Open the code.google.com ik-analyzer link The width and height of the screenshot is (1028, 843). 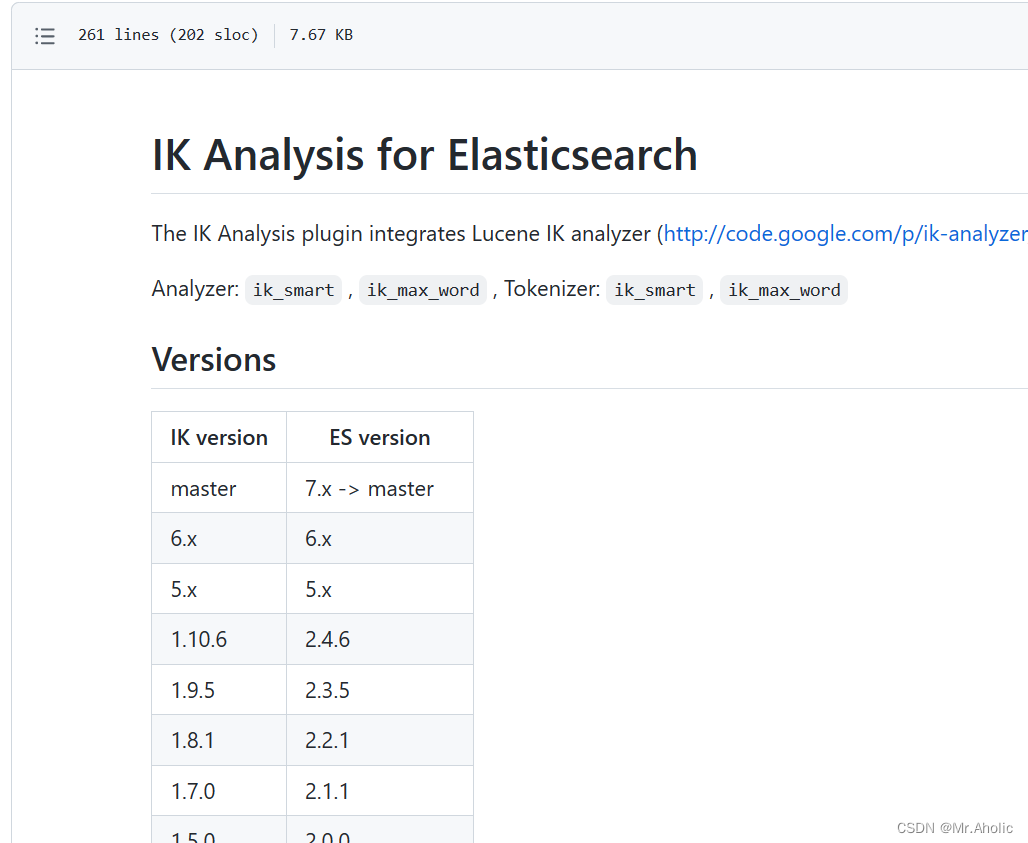click(x=846, y=234)
